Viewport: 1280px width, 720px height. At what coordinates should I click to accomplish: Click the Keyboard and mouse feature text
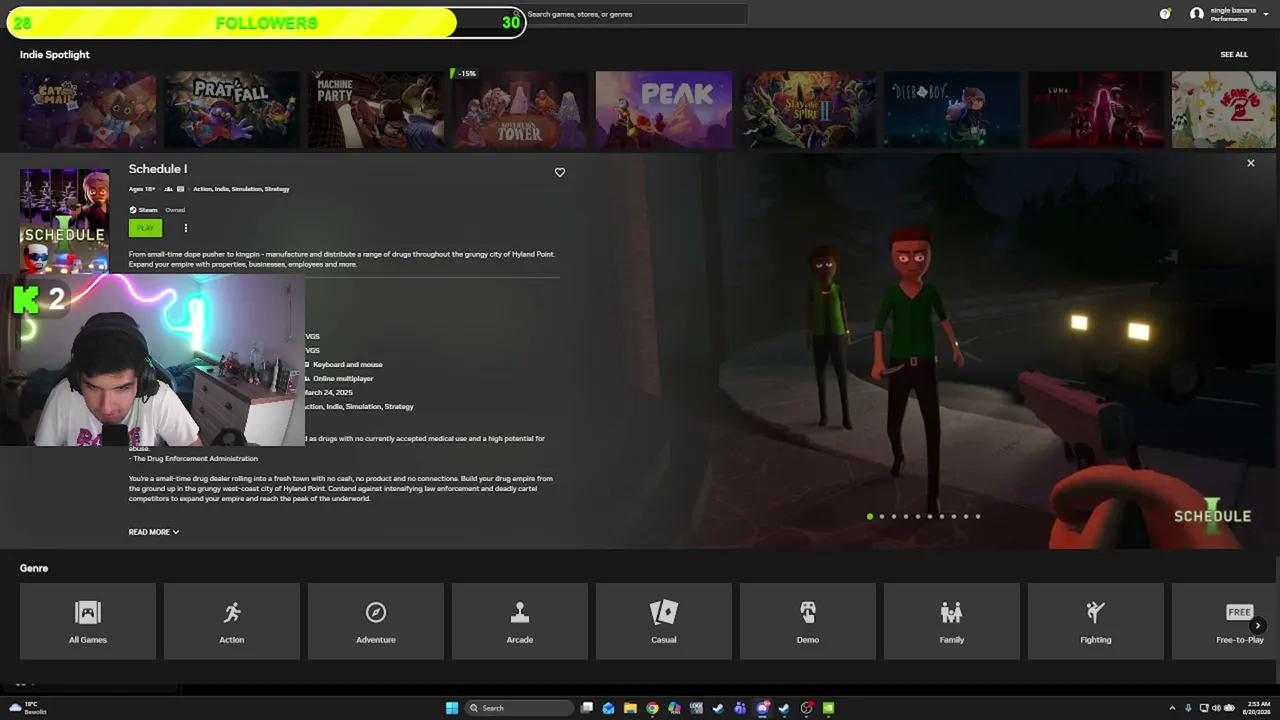tap(348, 364)
